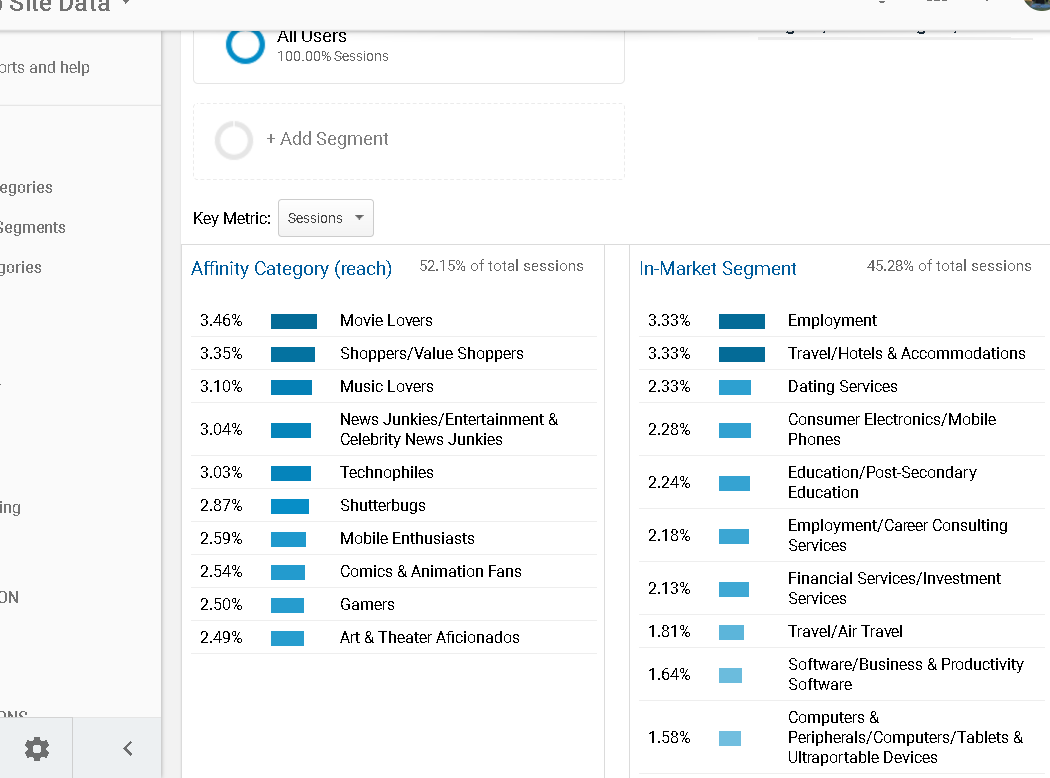This screenshot has height=778, width=1050.
Task: Open the Affinity Category (reach) report link
Action: 291,268
